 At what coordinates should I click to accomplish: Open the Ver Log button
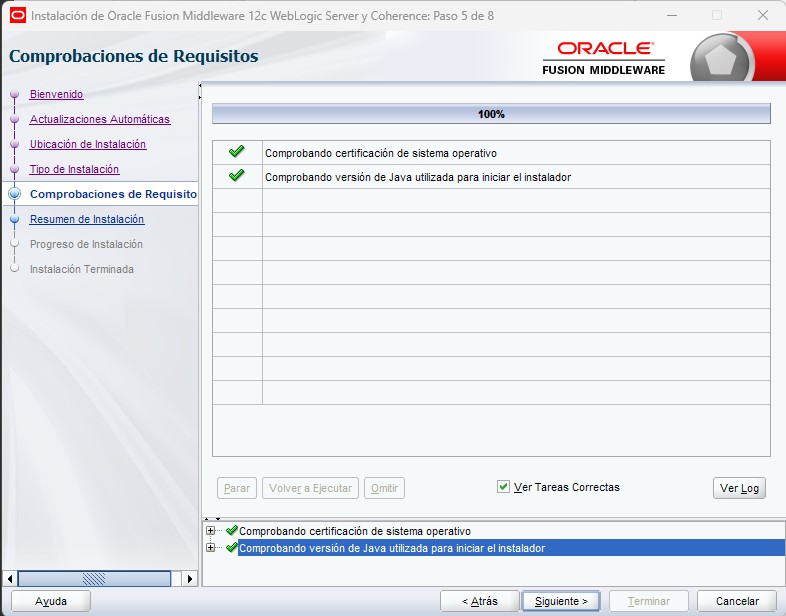(x=739, y=488)
